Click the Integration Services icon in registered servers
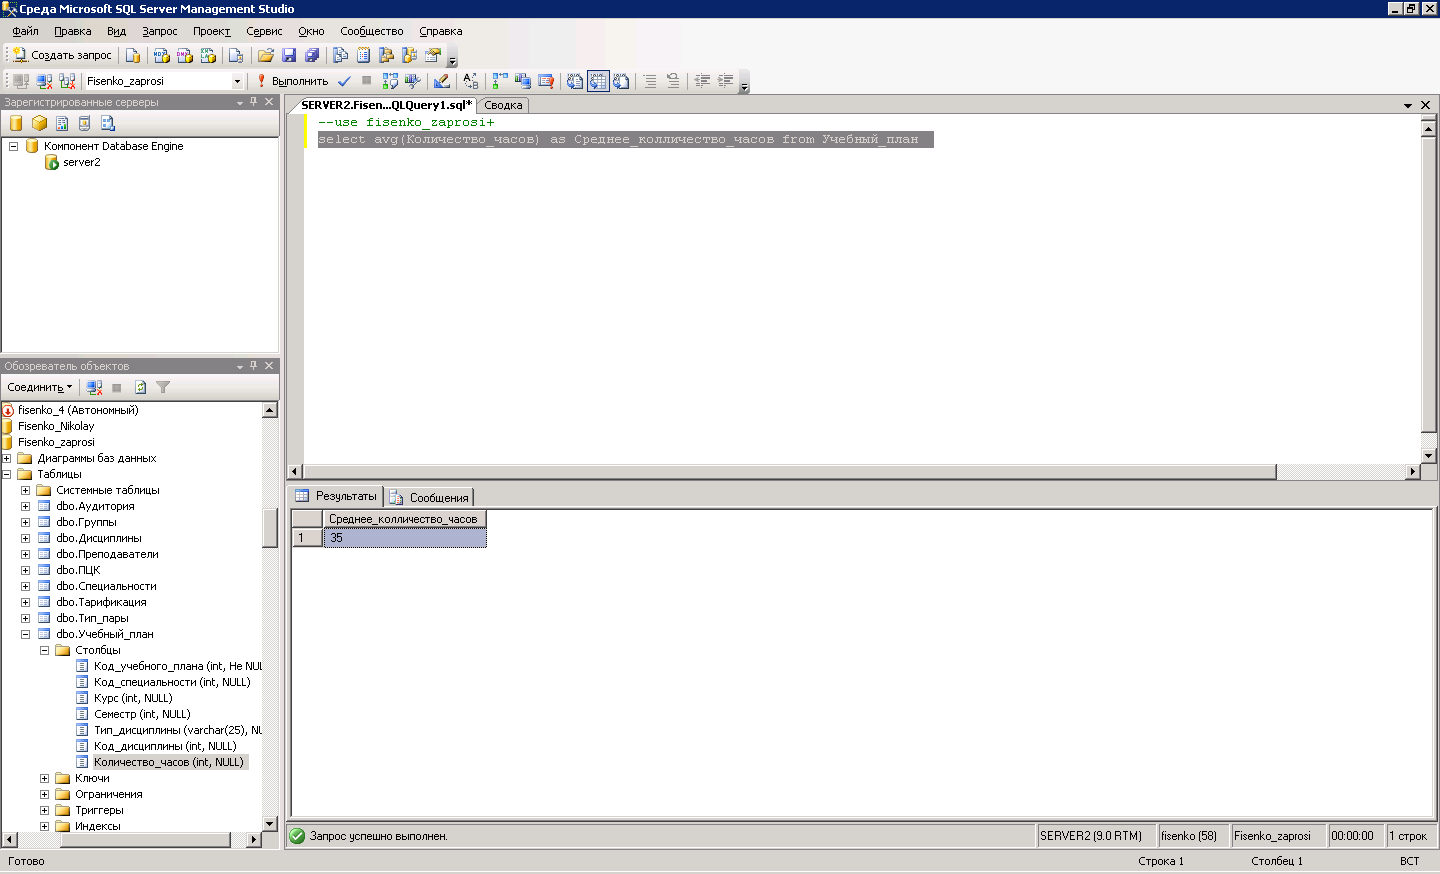The image size is (1440, 874). pyautogui.click(x=108, y=123)
